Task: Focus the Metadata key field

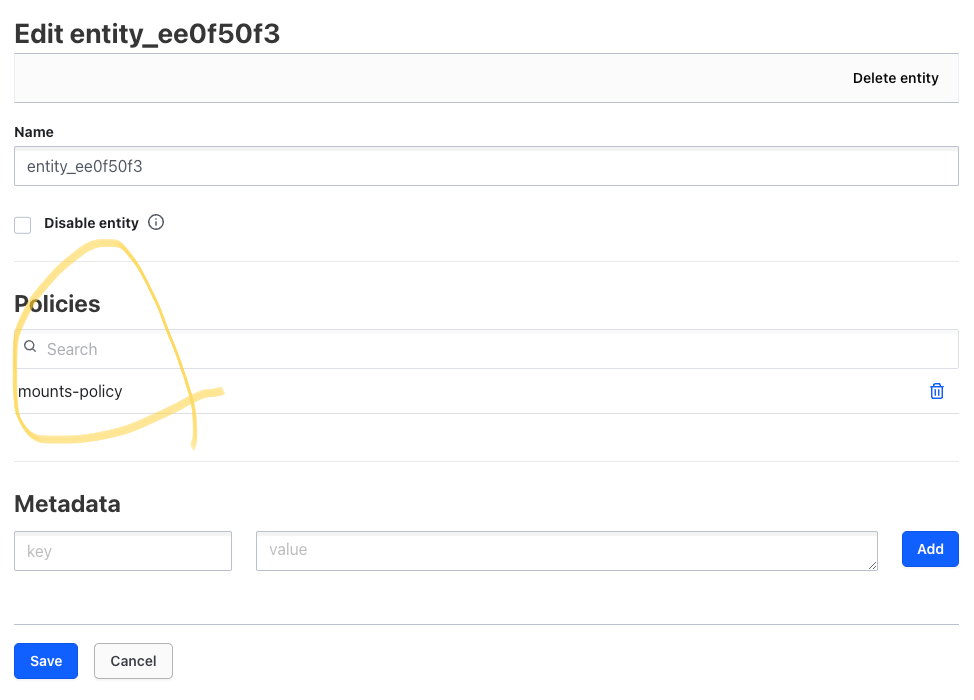Action: coord(123,551)
